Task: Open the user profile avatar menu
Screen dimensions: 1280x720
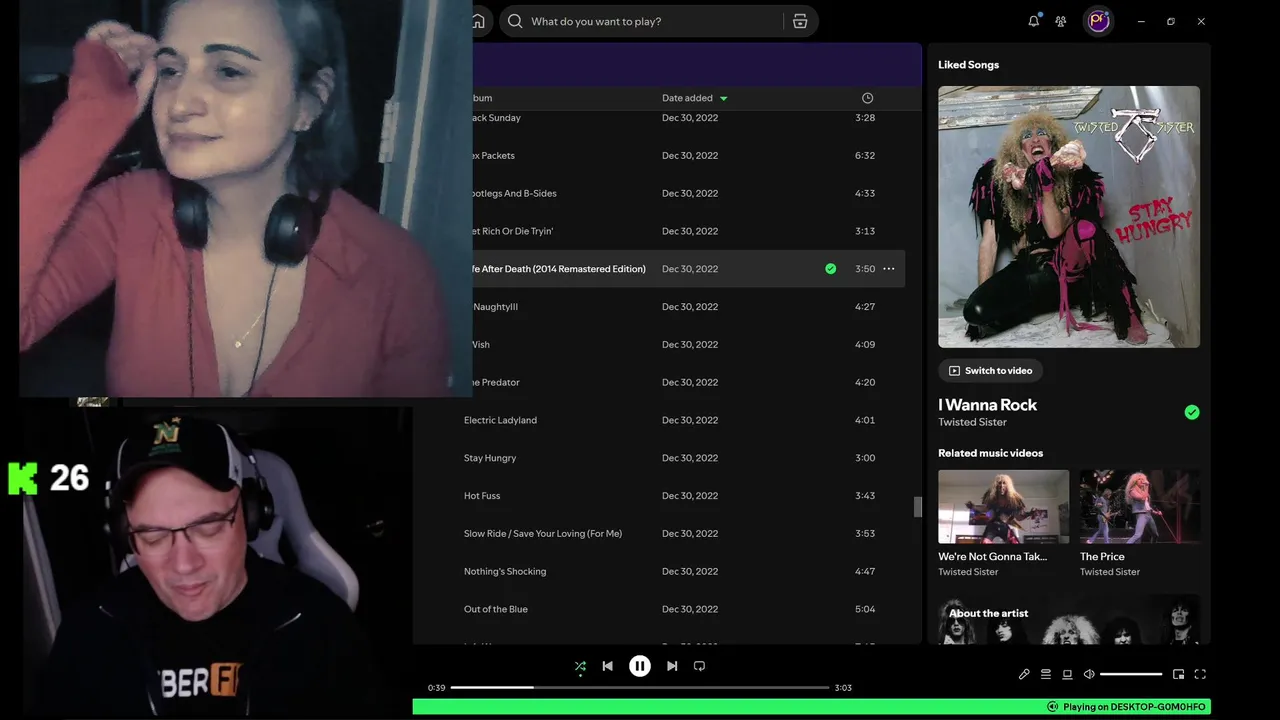Action: point(1099,21)
